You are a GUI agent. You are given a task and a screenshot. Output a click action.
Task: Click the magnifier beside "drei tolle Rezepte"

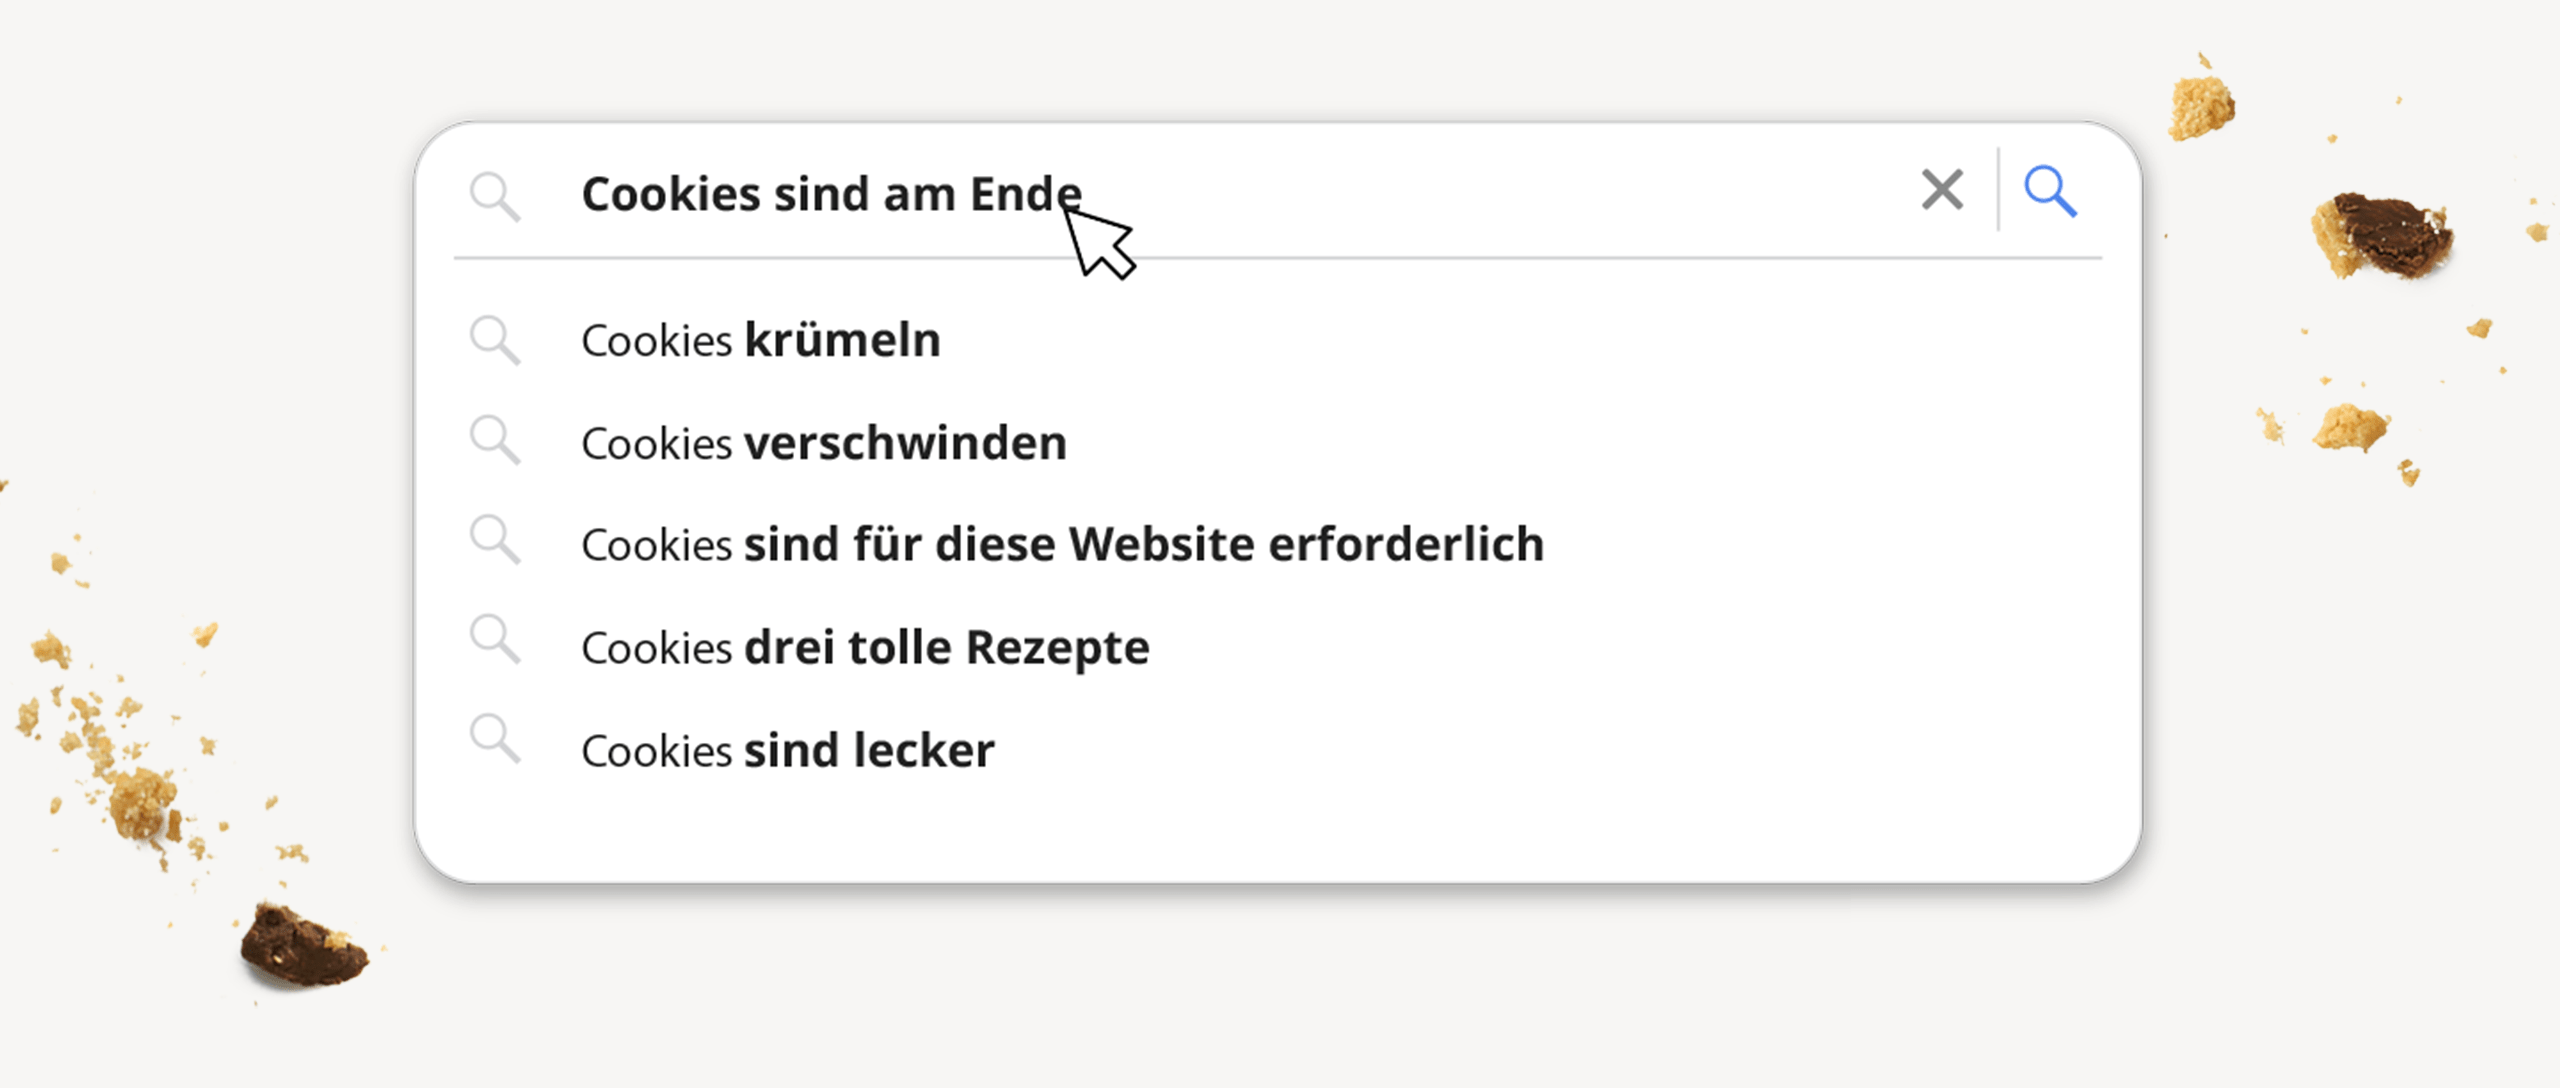click(x=495, y=640)
